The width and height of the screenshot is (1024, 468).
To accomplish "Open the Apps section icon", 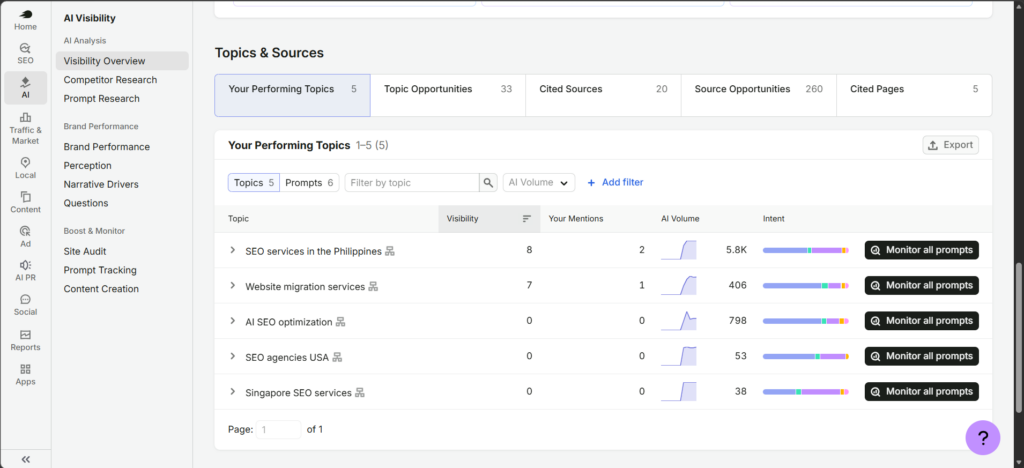I will [x=25, y=374].
